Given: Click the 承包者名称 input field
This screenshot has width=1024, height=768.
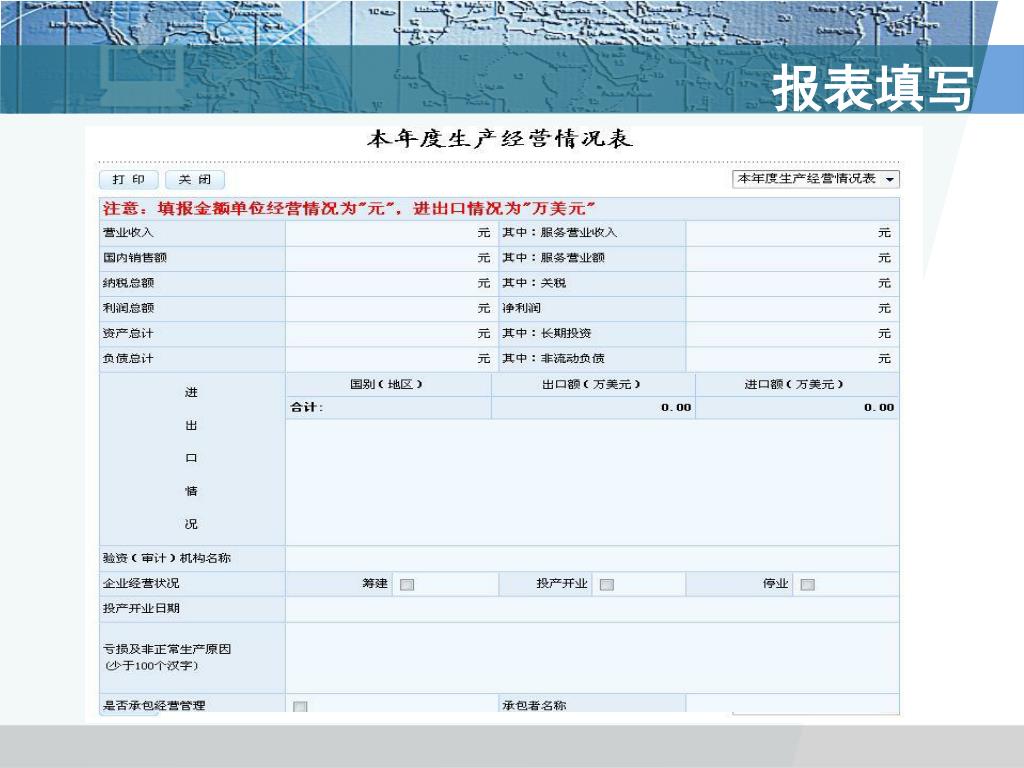Looking at the screenshot, I should point(792,704).
